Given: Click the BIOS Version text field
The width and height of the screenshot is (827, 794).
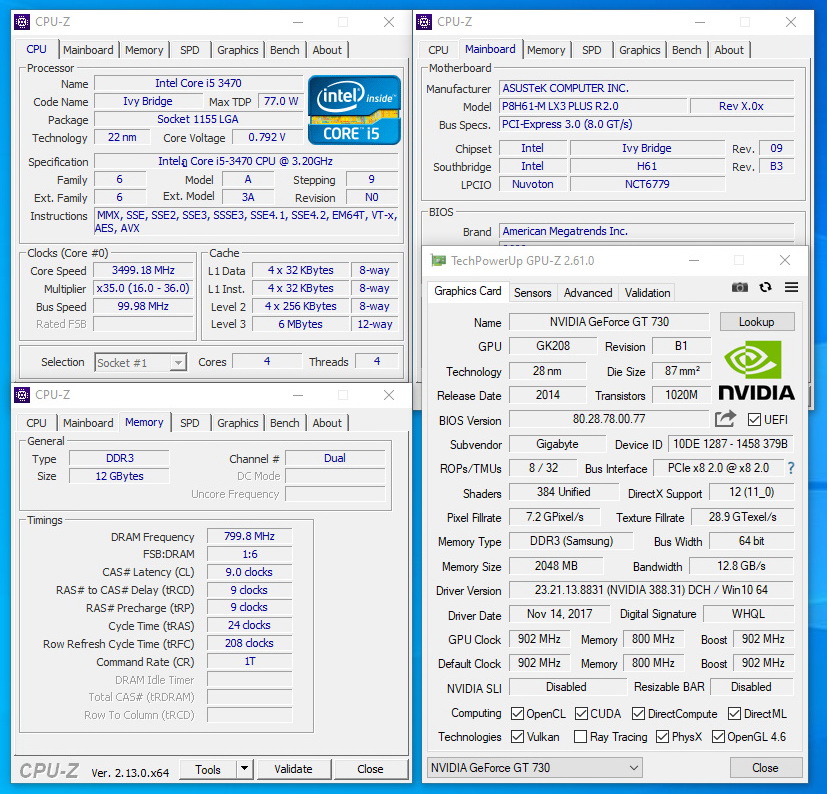Looking at the screenshot, I should pos(610,419).
